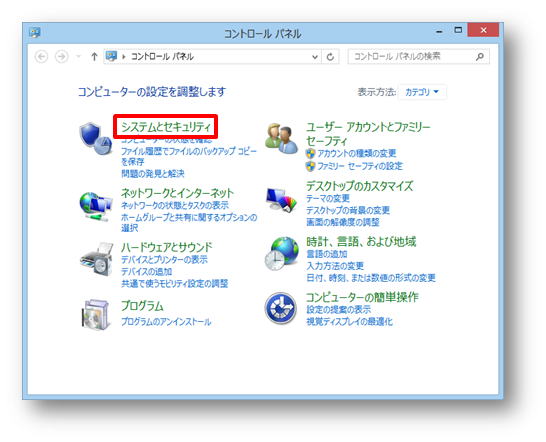This screenshot has height=442, width=546.
Task: Open デスクトップのカスタマイズ category
Action: coord(359,186)
